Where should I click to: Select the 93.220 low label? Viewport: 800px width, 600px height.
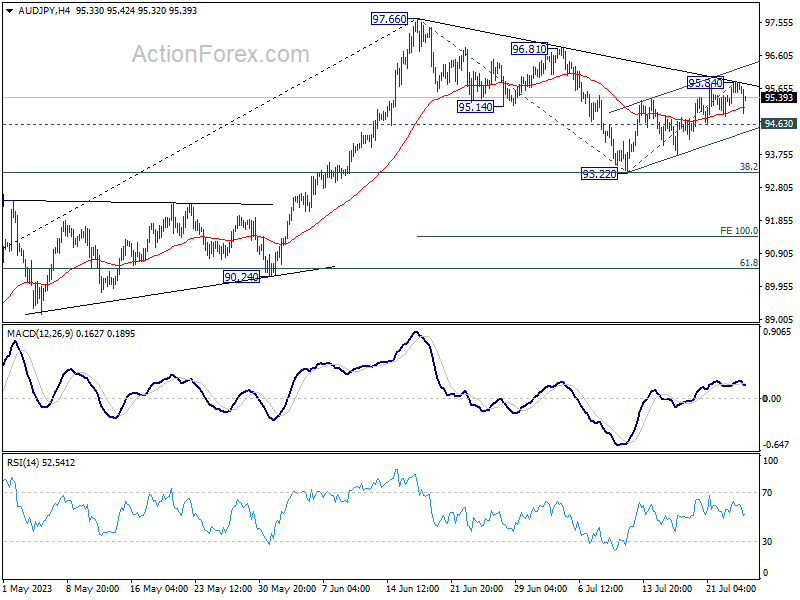tap(599, 174)
